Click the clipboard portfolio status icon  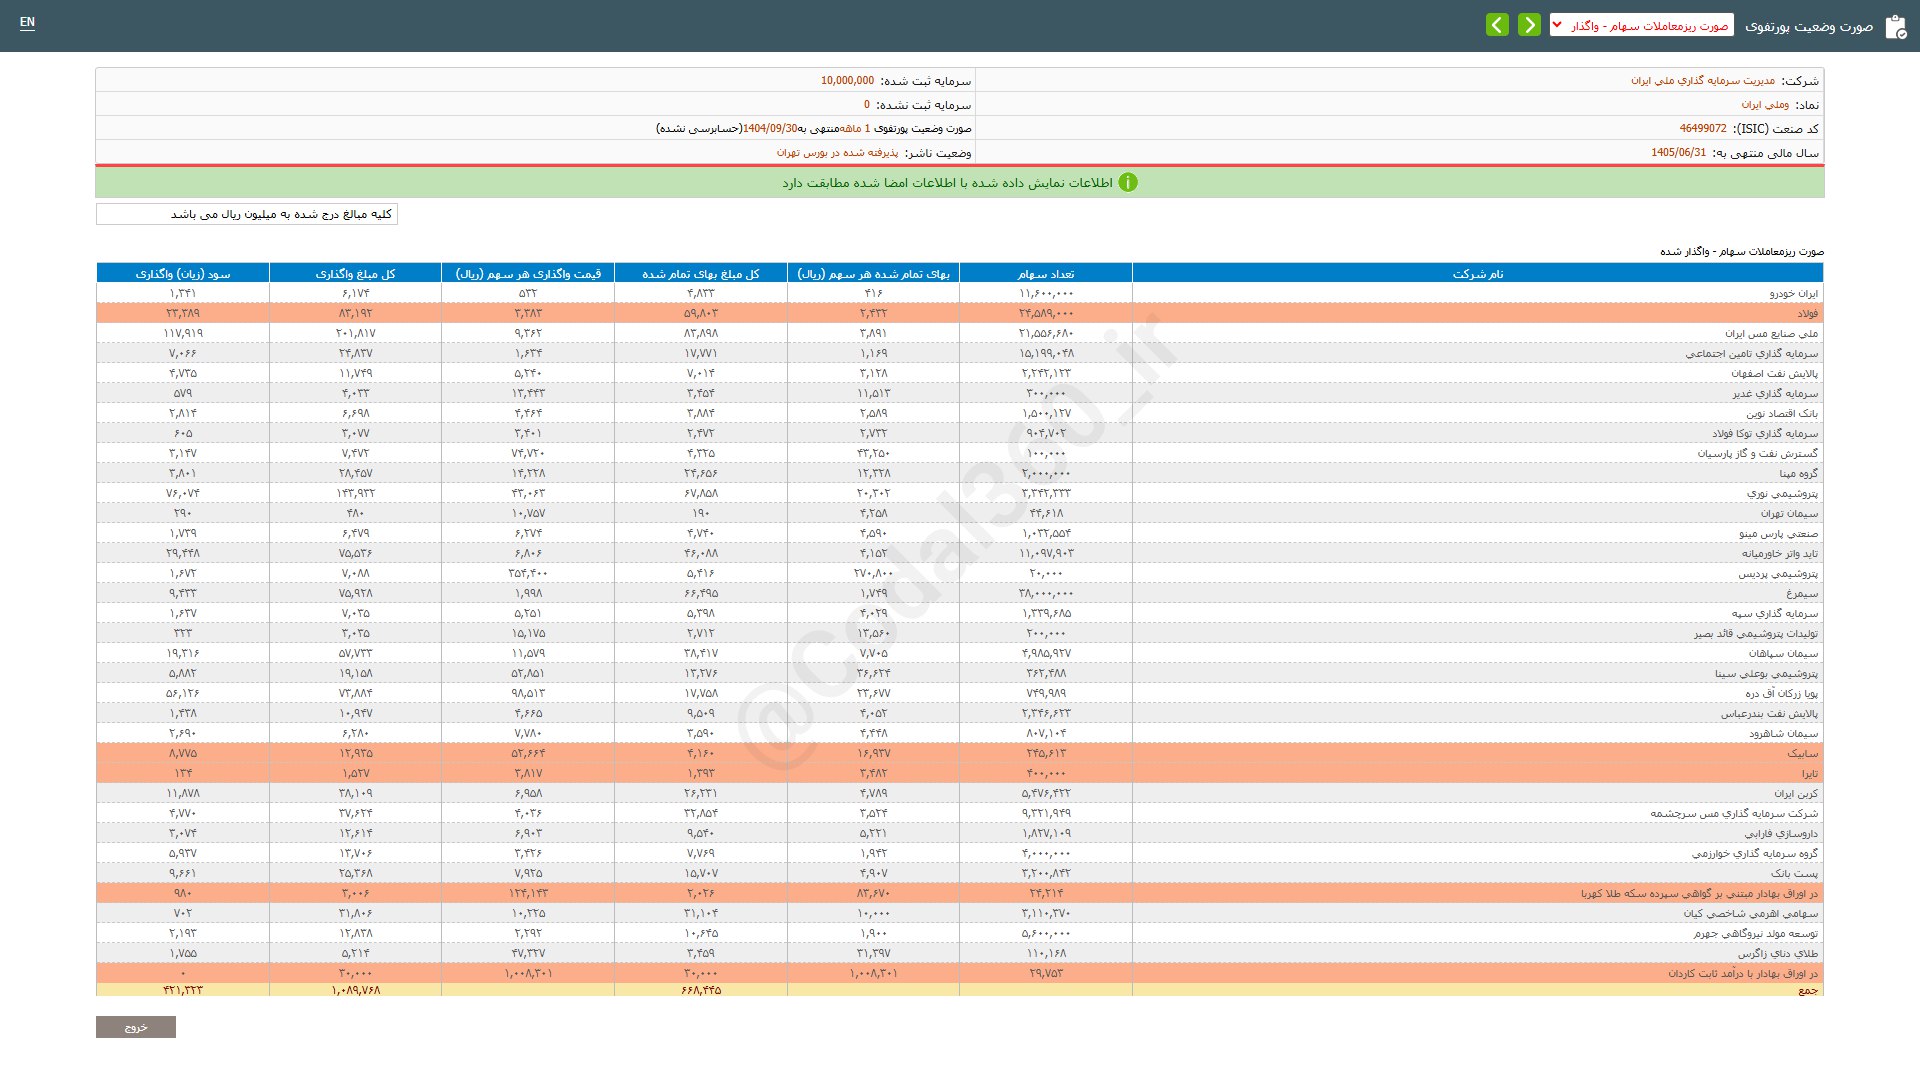coord(1895,27)
